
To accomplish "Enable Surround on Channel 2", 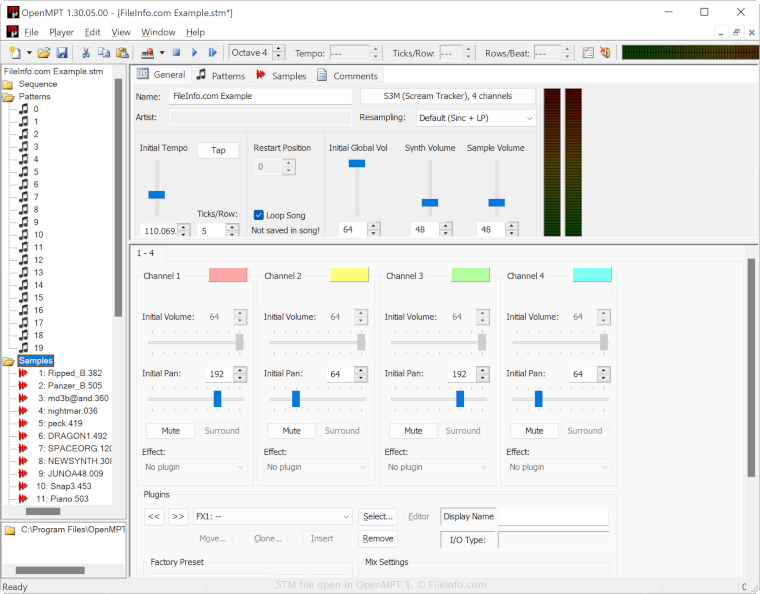I will (x=341, y=431).
